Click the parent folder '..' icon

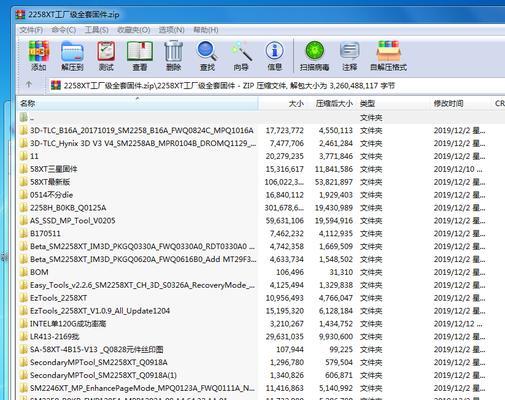(x=24, y=117)
